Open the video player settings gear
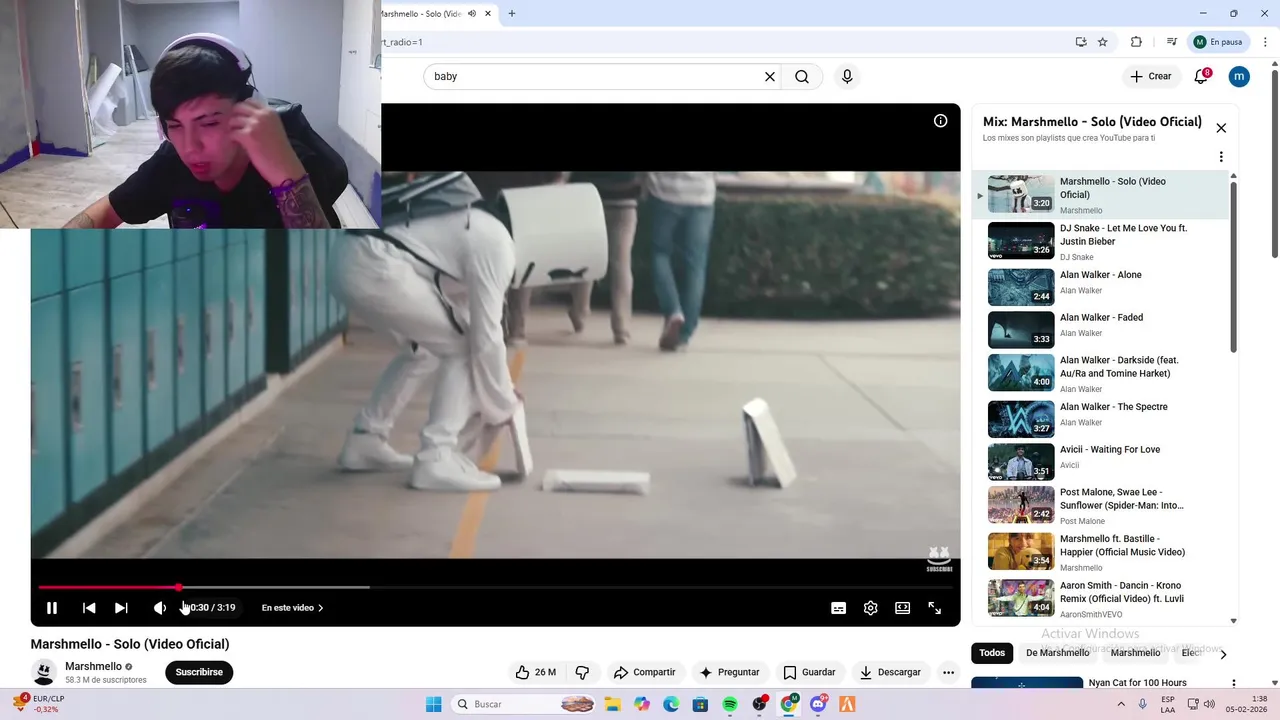 click(871, 608)
